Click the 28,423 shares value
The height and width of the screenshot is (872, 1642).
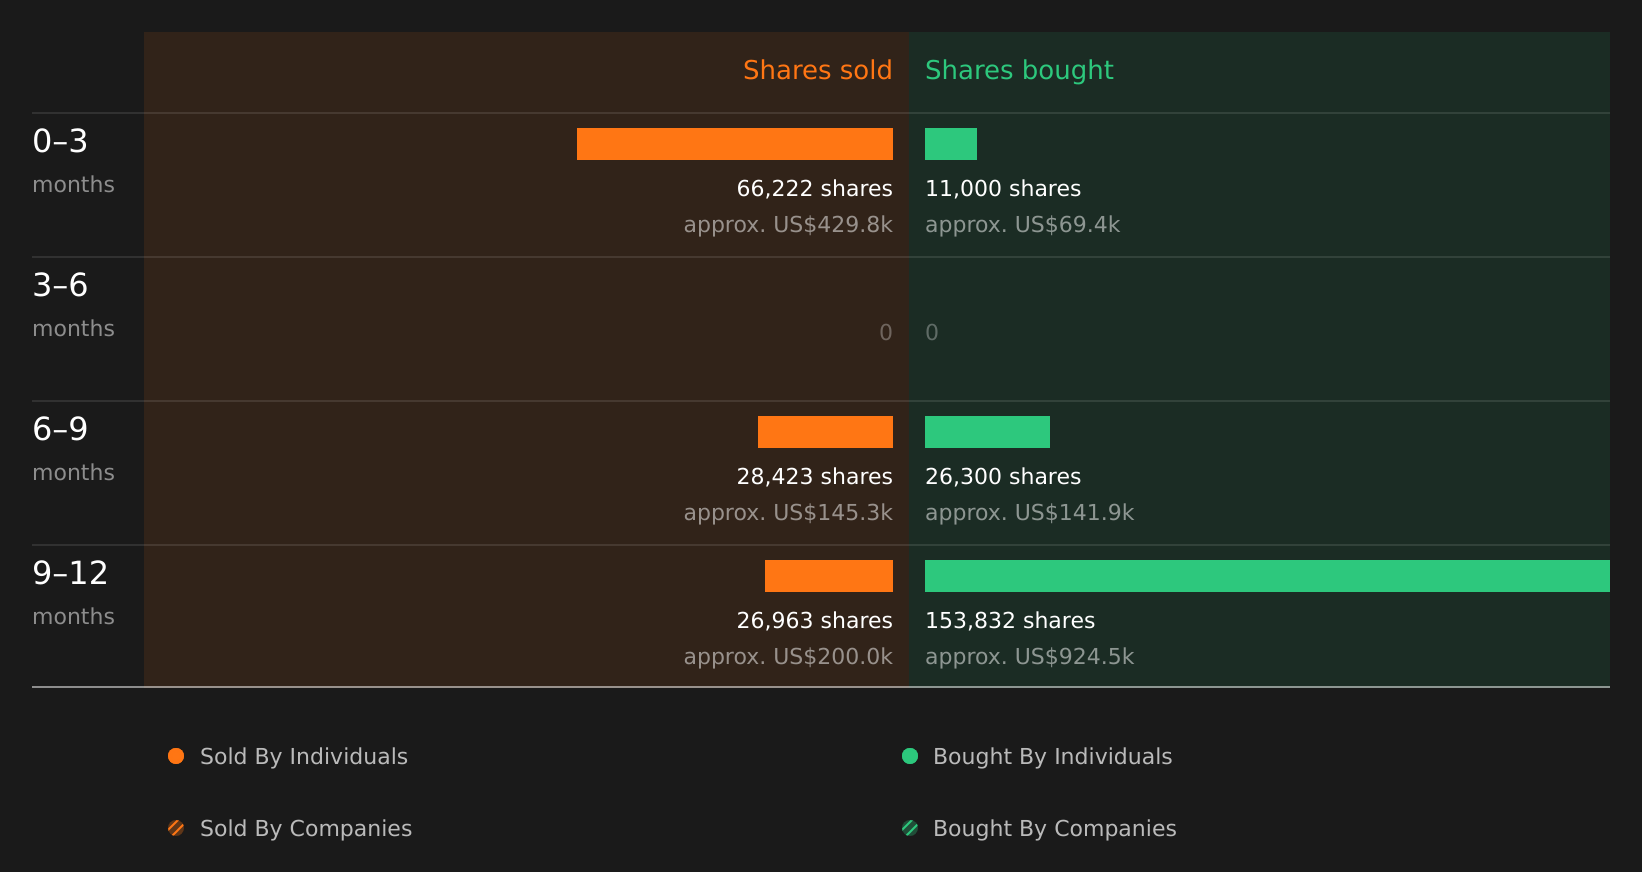[x=815, y=477]
